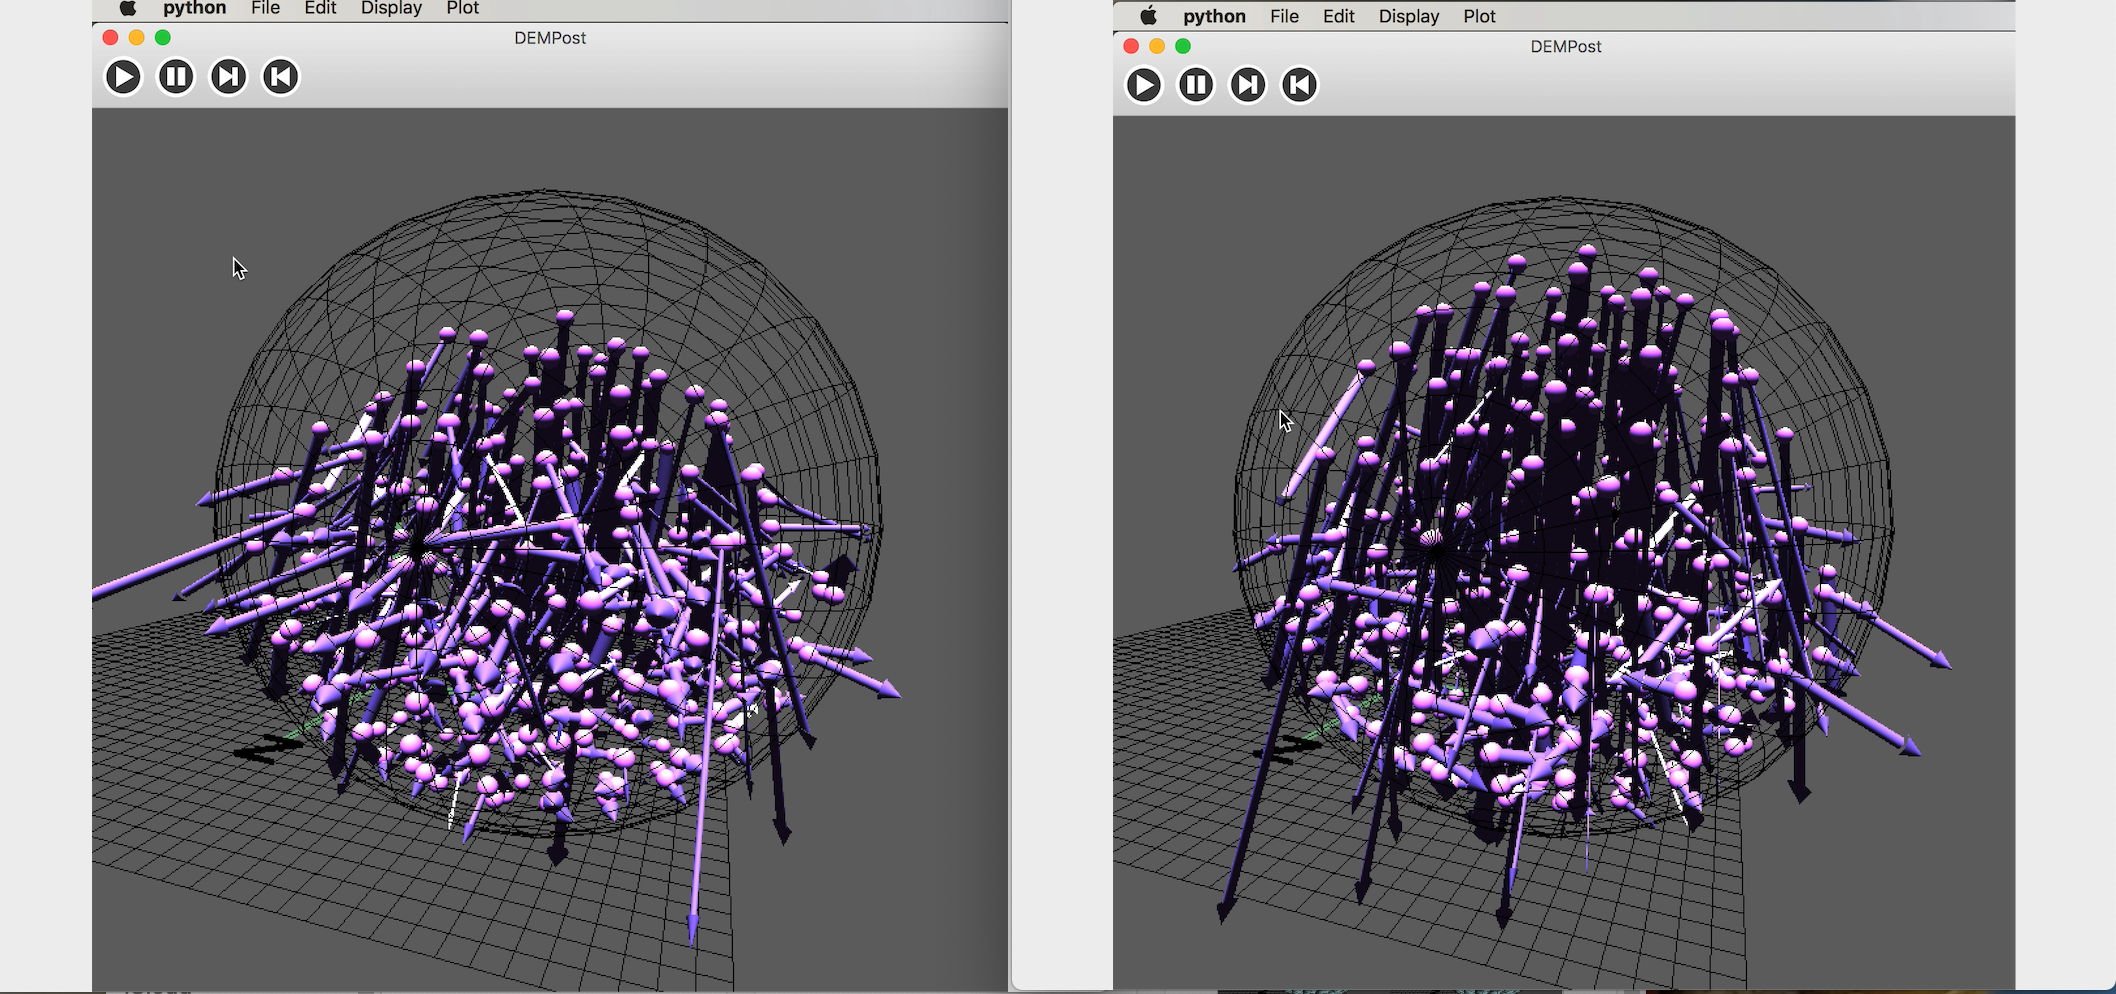
Task: Open the Apple menu in right menu bar
Action: point(1149,16)
